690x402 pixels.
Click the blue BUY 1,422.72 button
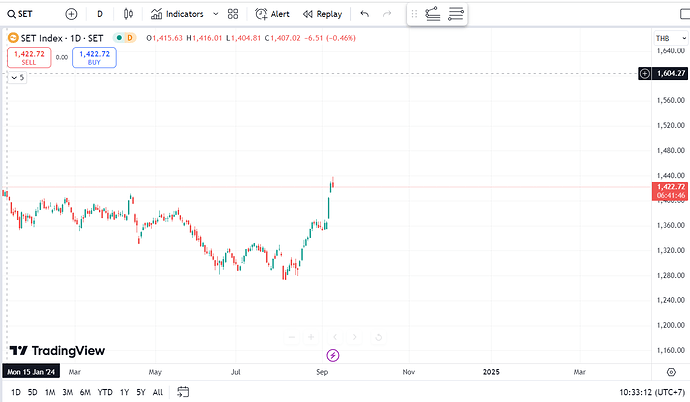point(94,58)
